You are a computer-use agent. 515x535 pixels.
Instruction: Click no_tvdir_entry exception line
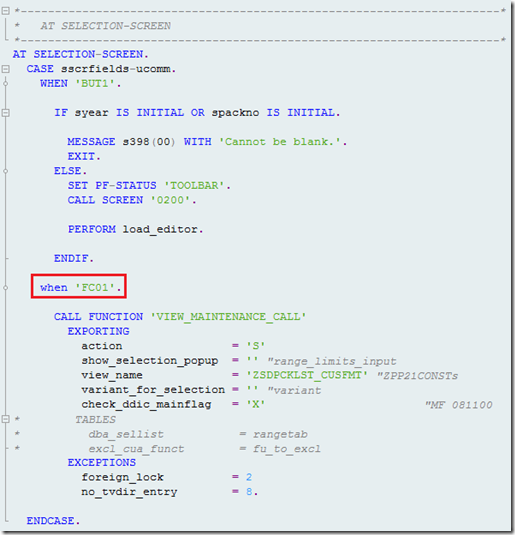(x=170, y=492)
